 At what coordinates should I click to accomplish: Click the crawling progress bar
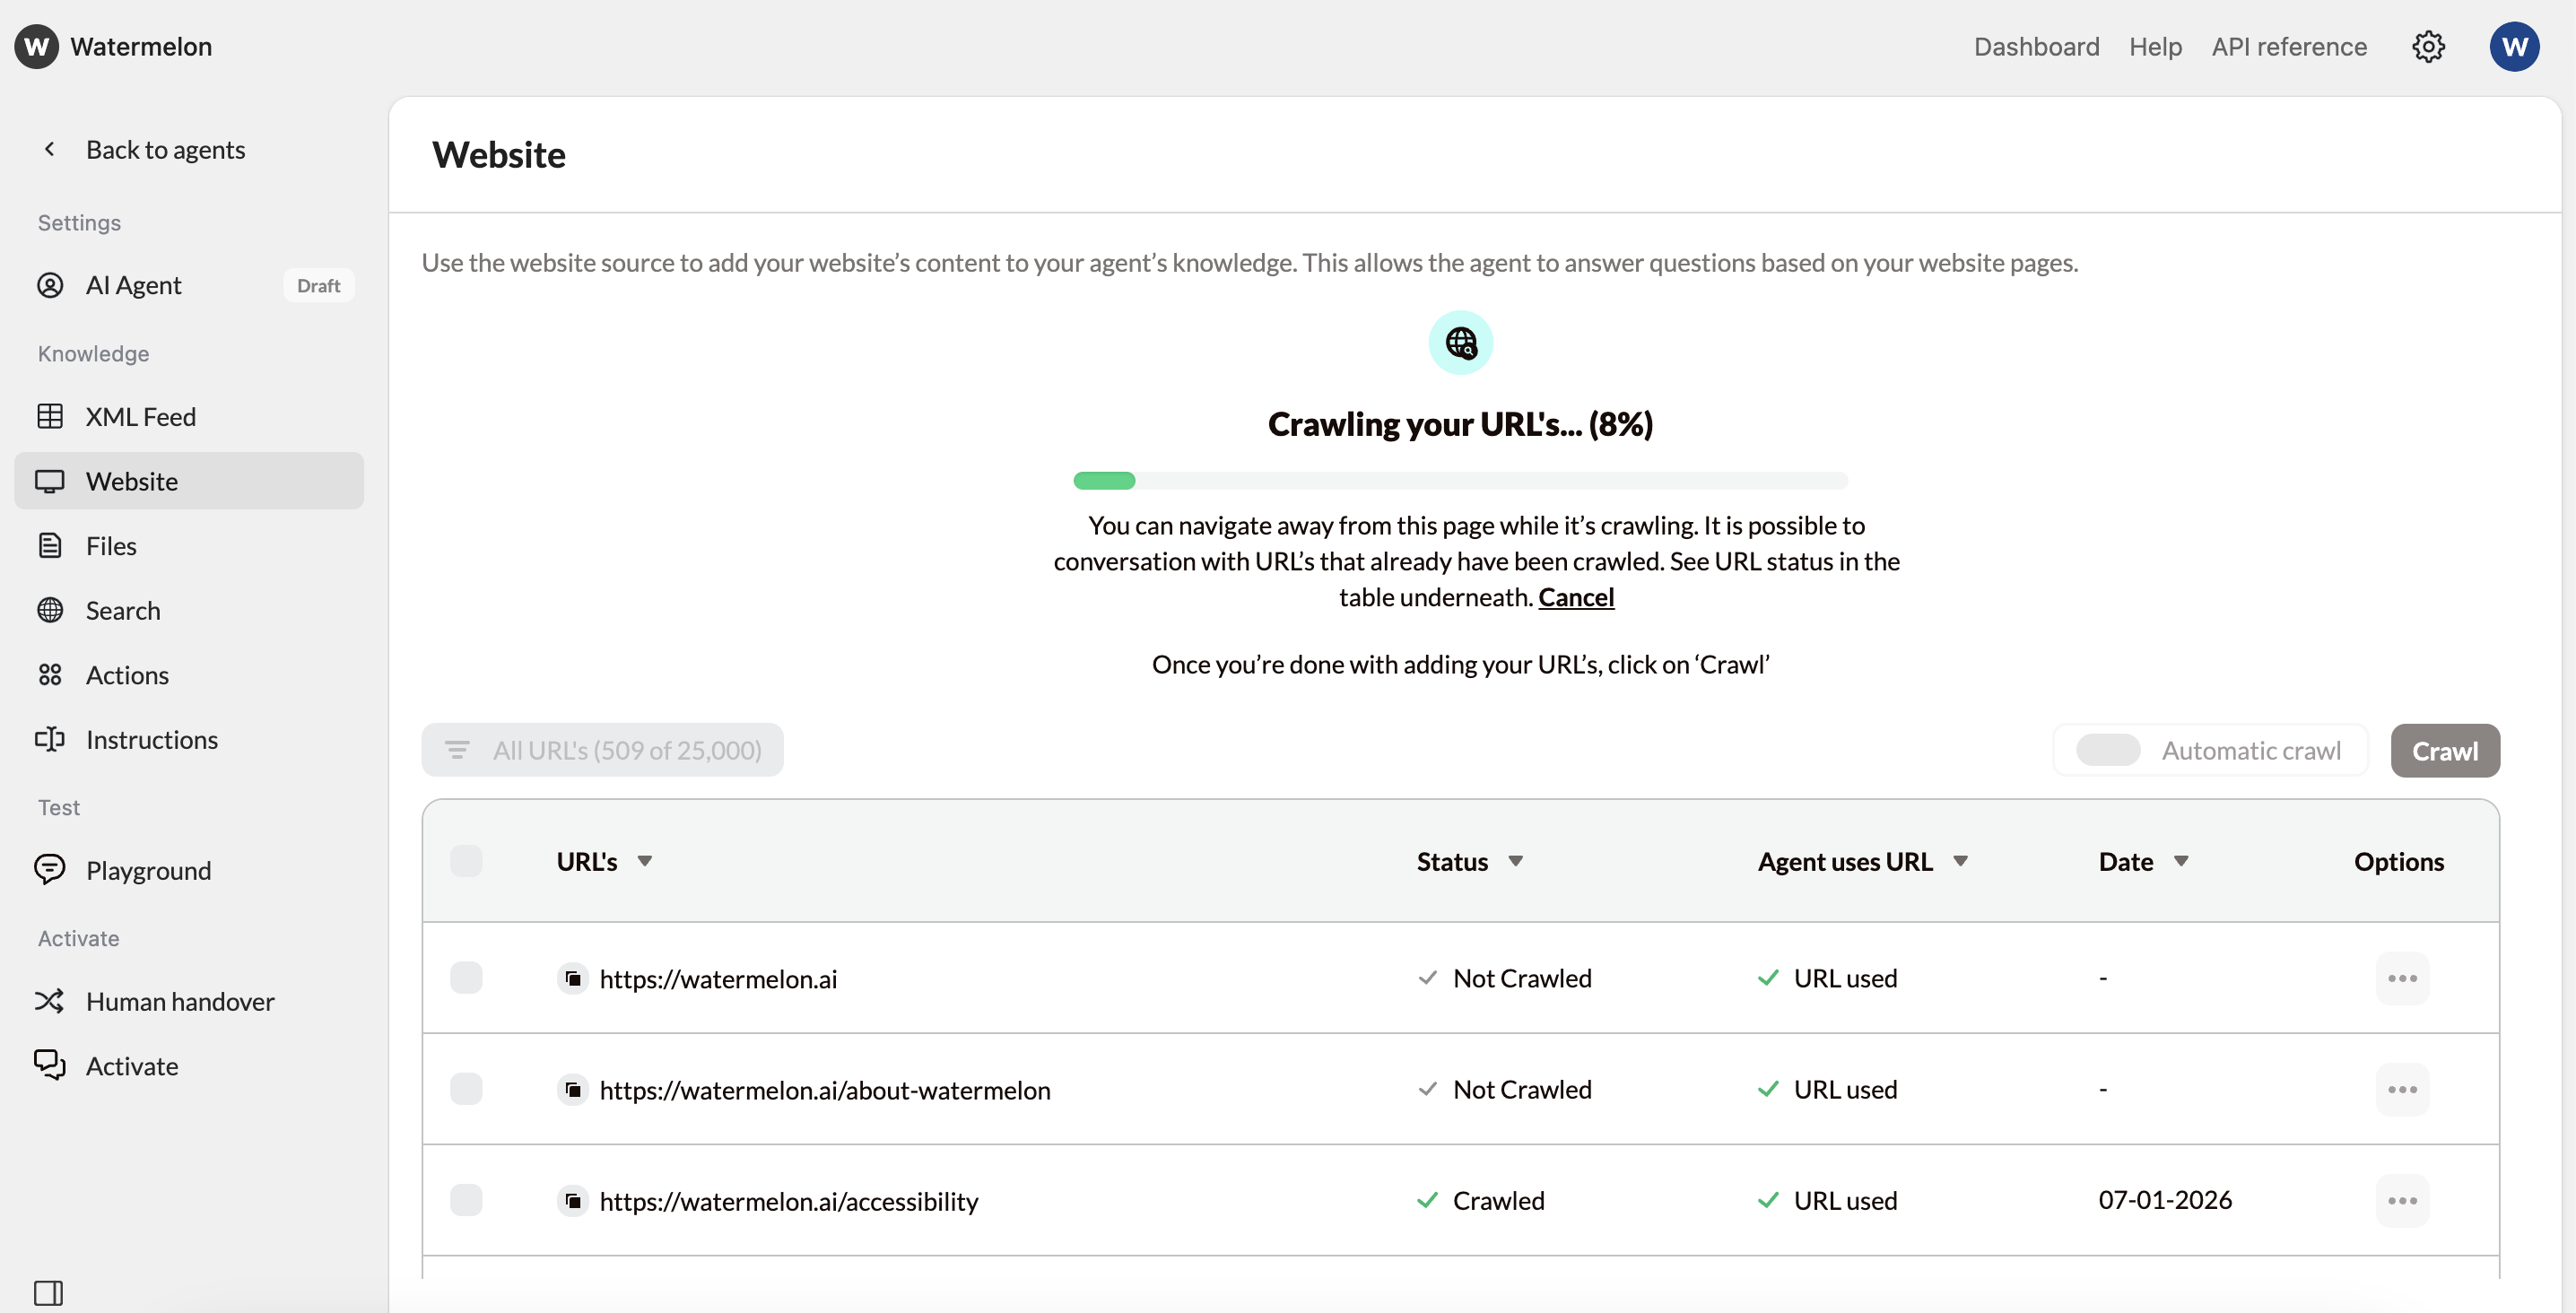click(1460, 481)
